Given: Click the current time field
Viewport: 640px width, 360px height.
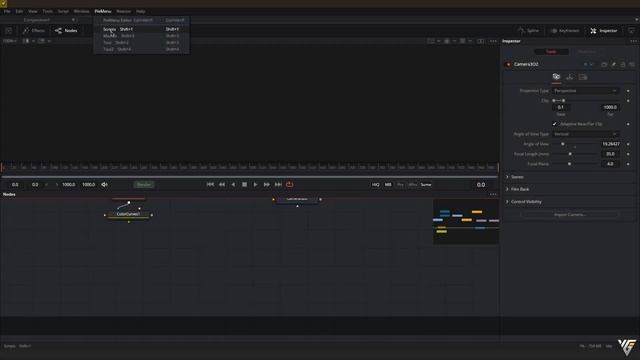Looking at the screenshot, I should 481,185.
